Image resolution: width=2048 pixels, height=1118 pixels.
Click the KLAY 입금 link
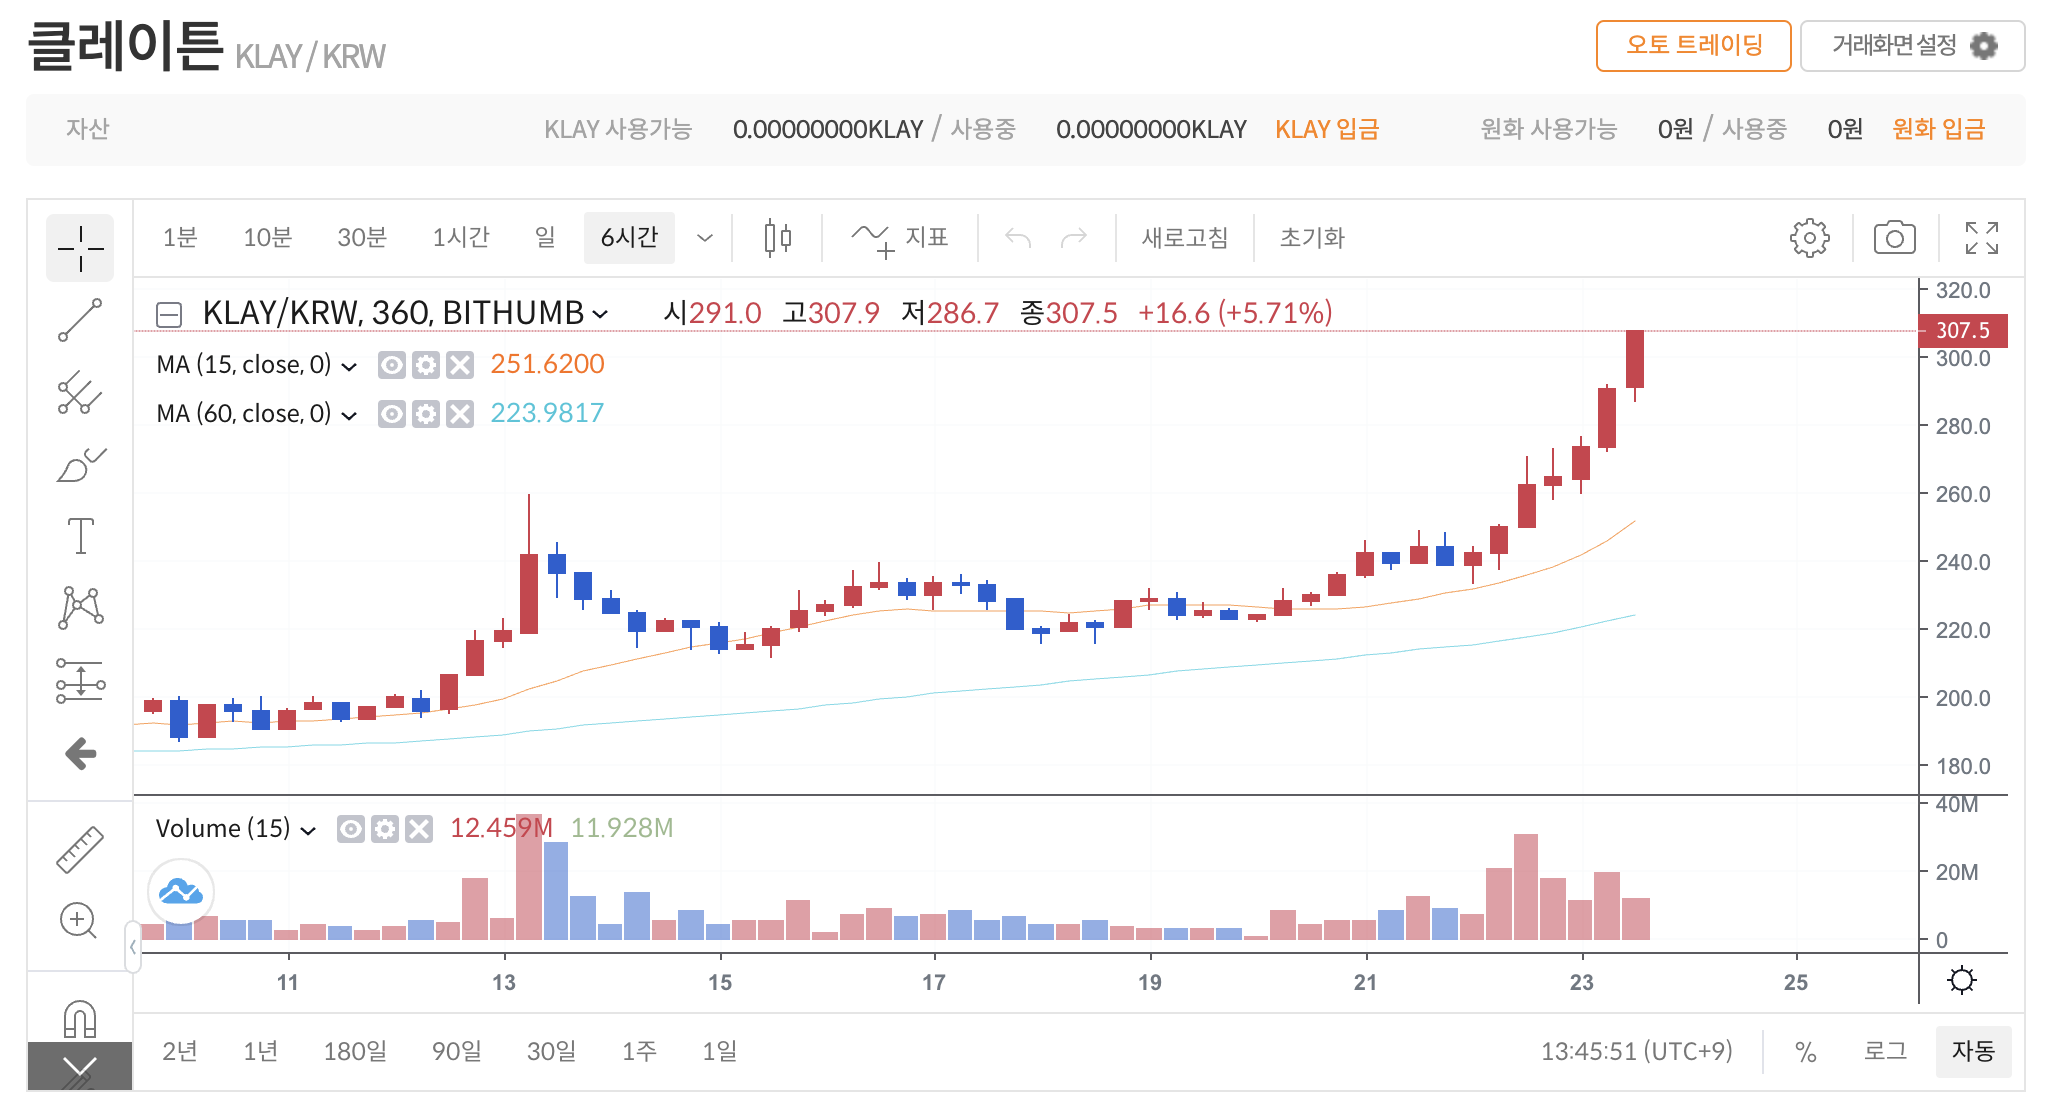coord(1326,129)
